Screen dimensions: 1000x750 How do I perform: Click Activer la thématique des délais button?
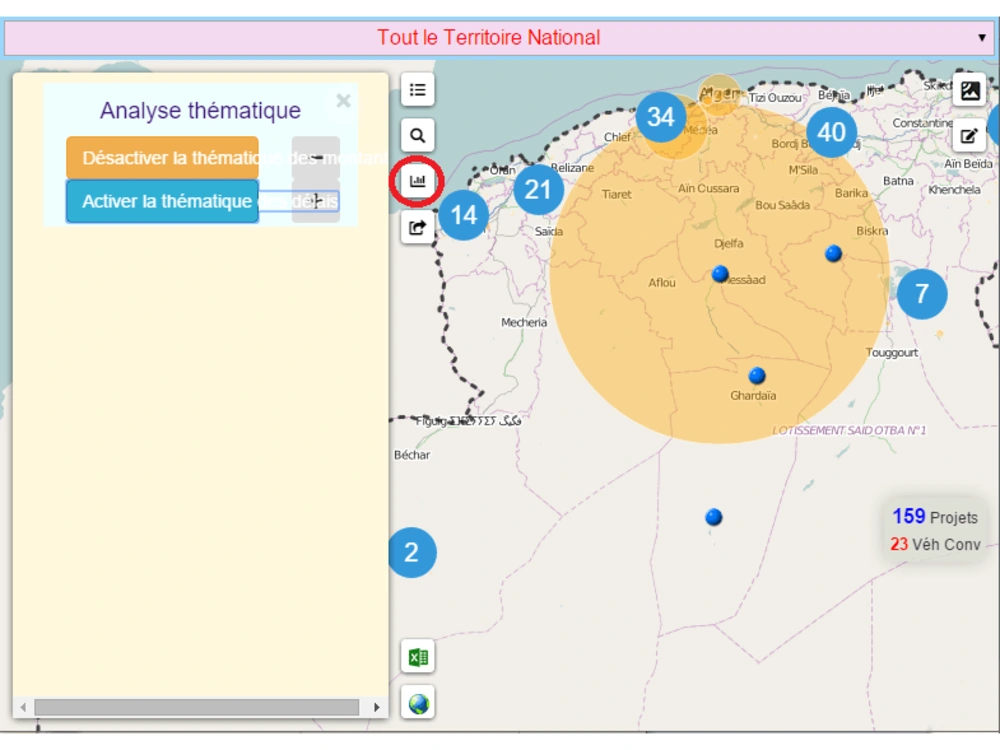click(163, 202)
